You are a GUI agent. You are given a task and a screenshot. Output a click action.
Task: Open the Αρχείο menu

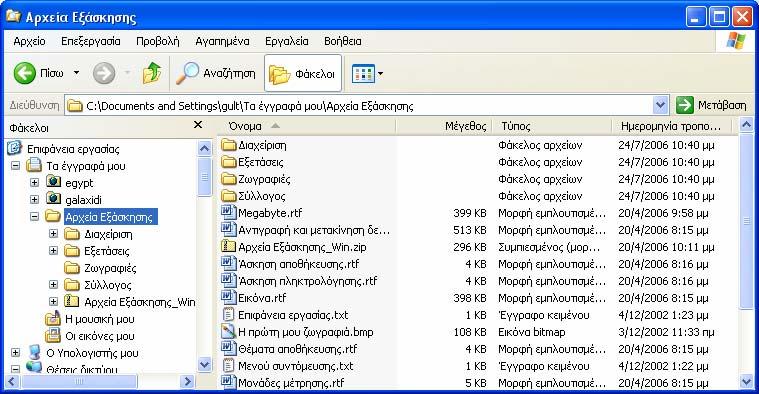tap(30, 41)
